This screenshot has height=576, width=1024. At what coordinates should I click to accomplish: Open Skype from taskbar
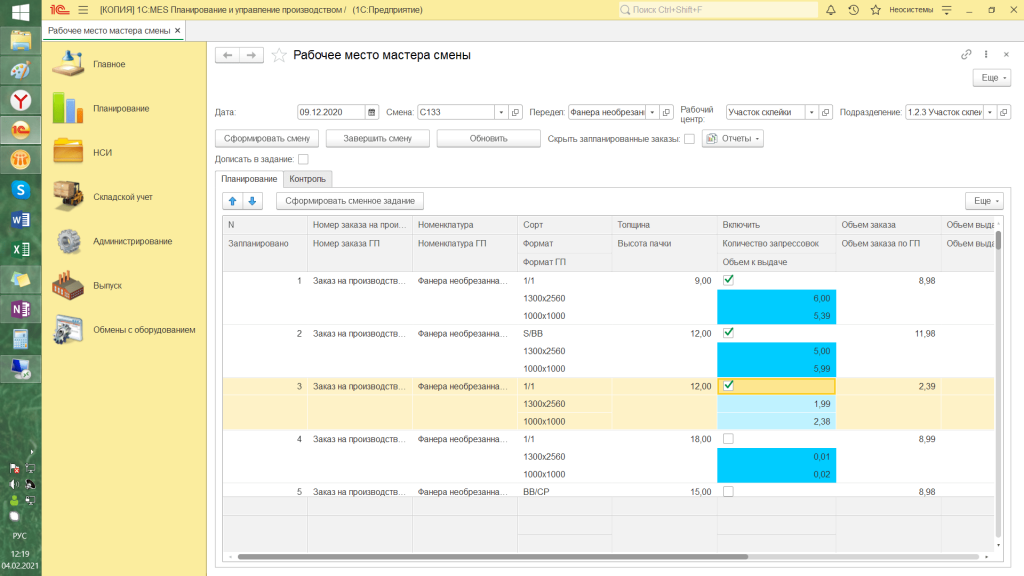pyautogui.click(x=20, y=190)
